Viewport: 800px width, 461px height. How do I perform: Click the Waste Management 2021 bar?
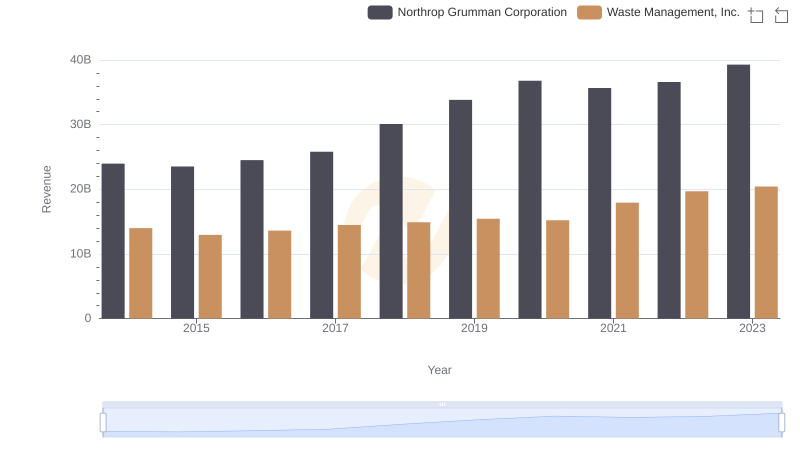pyautogui.click(x=627, y=261)
